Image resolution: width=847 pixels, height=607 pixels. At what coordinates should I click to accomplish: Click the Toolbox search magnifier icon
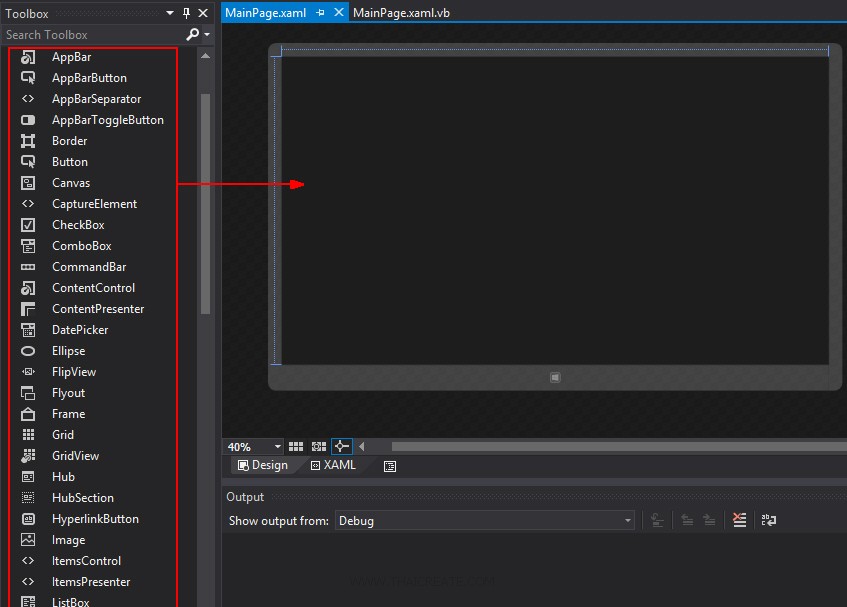[x=193, y=35]
